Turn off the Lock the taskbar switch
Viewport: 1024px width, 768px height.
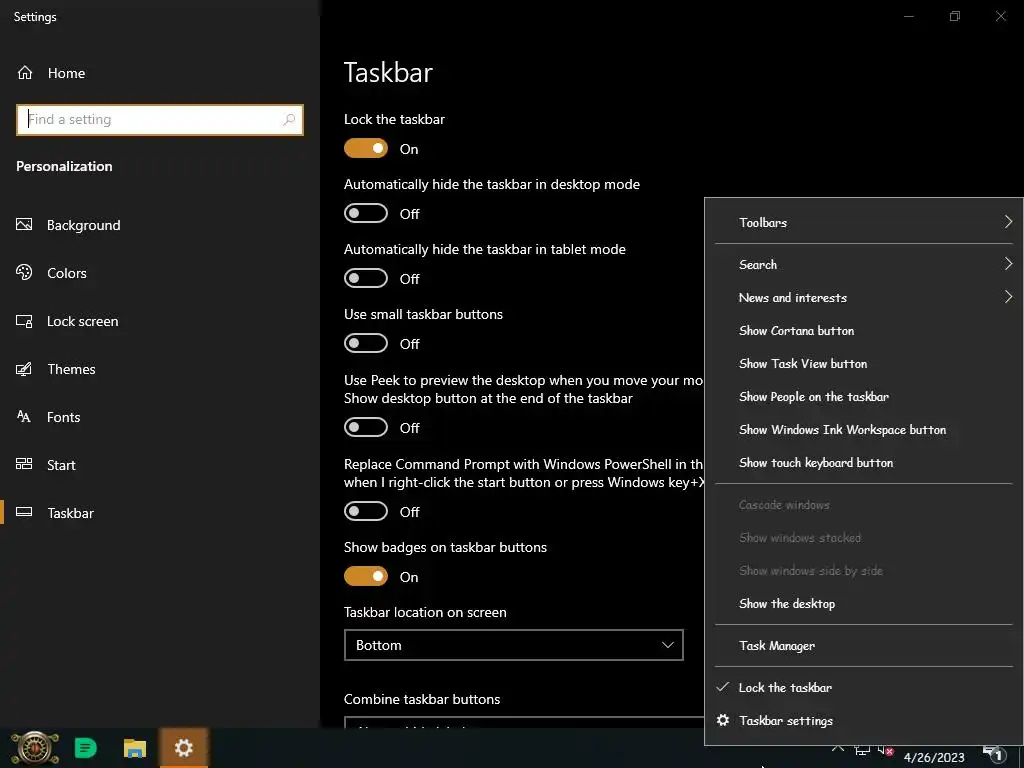pos(366,148)
